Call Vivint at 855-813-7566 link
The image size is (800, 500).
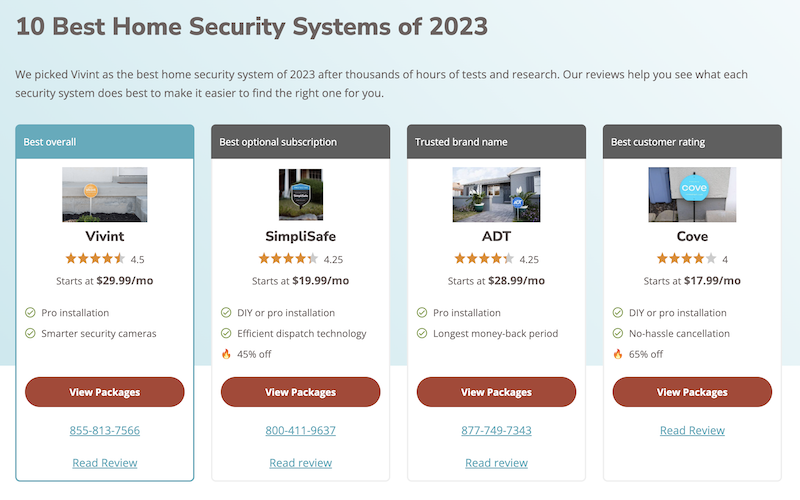(x=104, y=431)
